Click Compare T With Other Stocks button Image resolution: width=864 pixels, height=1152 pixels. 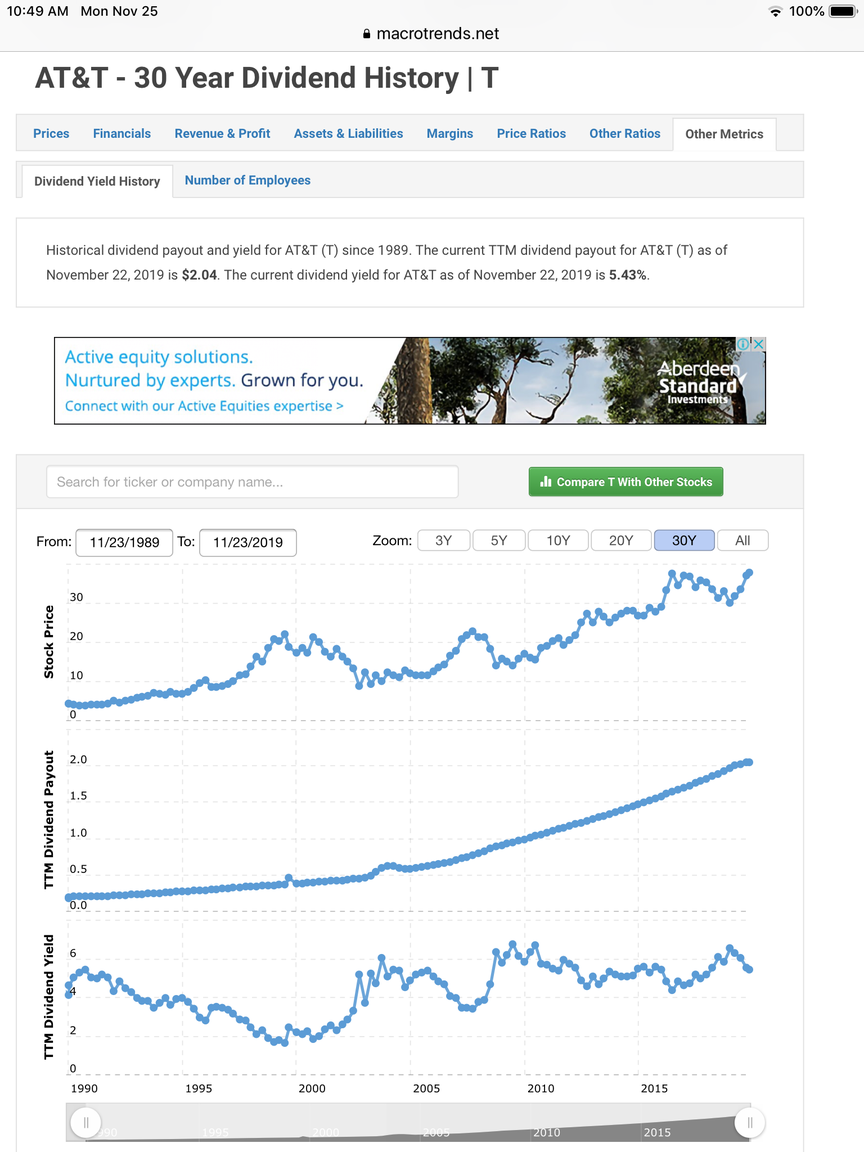pos(626,482)
